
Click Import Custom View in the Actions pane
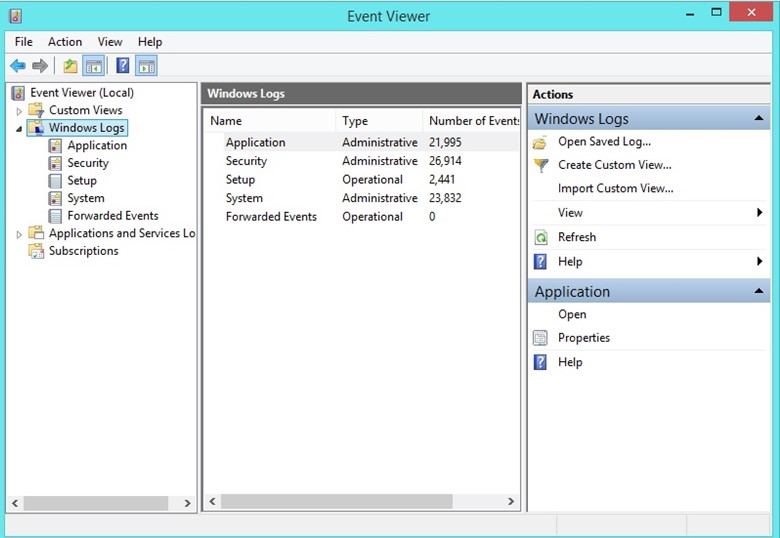[x=615, y=188]
